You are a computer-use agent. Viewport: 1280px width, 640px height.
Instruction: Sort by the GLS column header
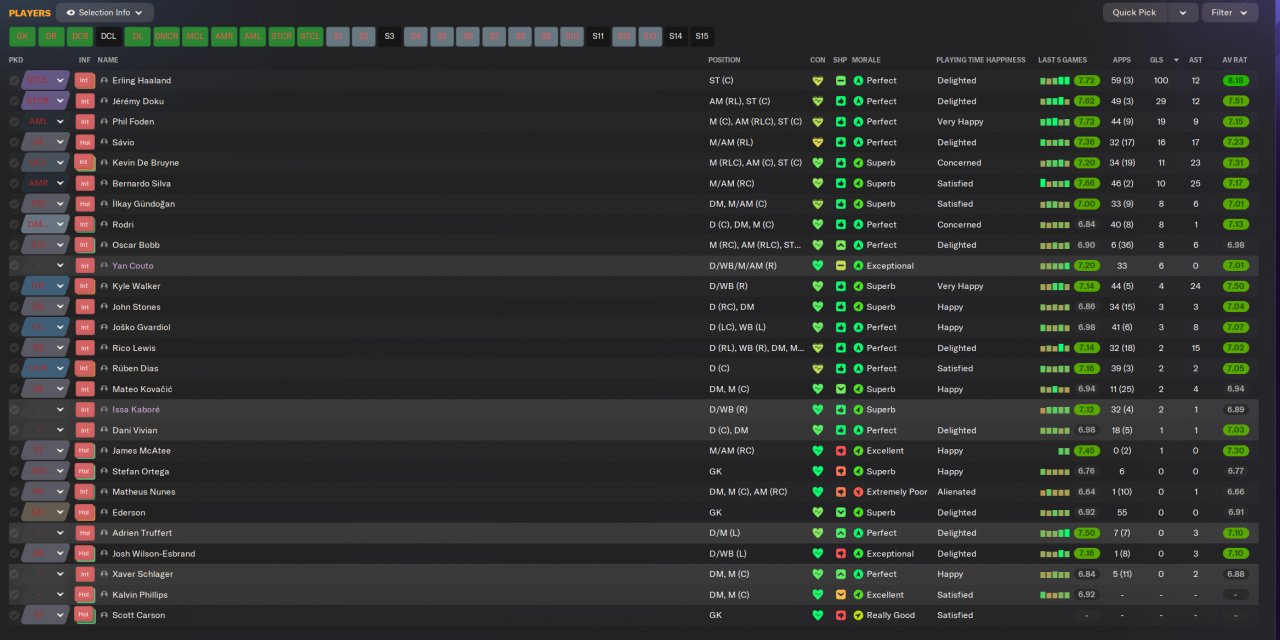tap(1157, 60)
